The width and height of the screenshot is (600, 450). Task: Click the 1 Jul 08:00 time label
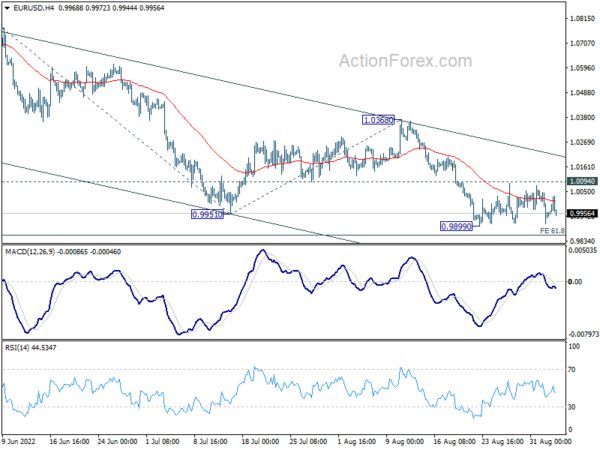[x=163, y=442]
